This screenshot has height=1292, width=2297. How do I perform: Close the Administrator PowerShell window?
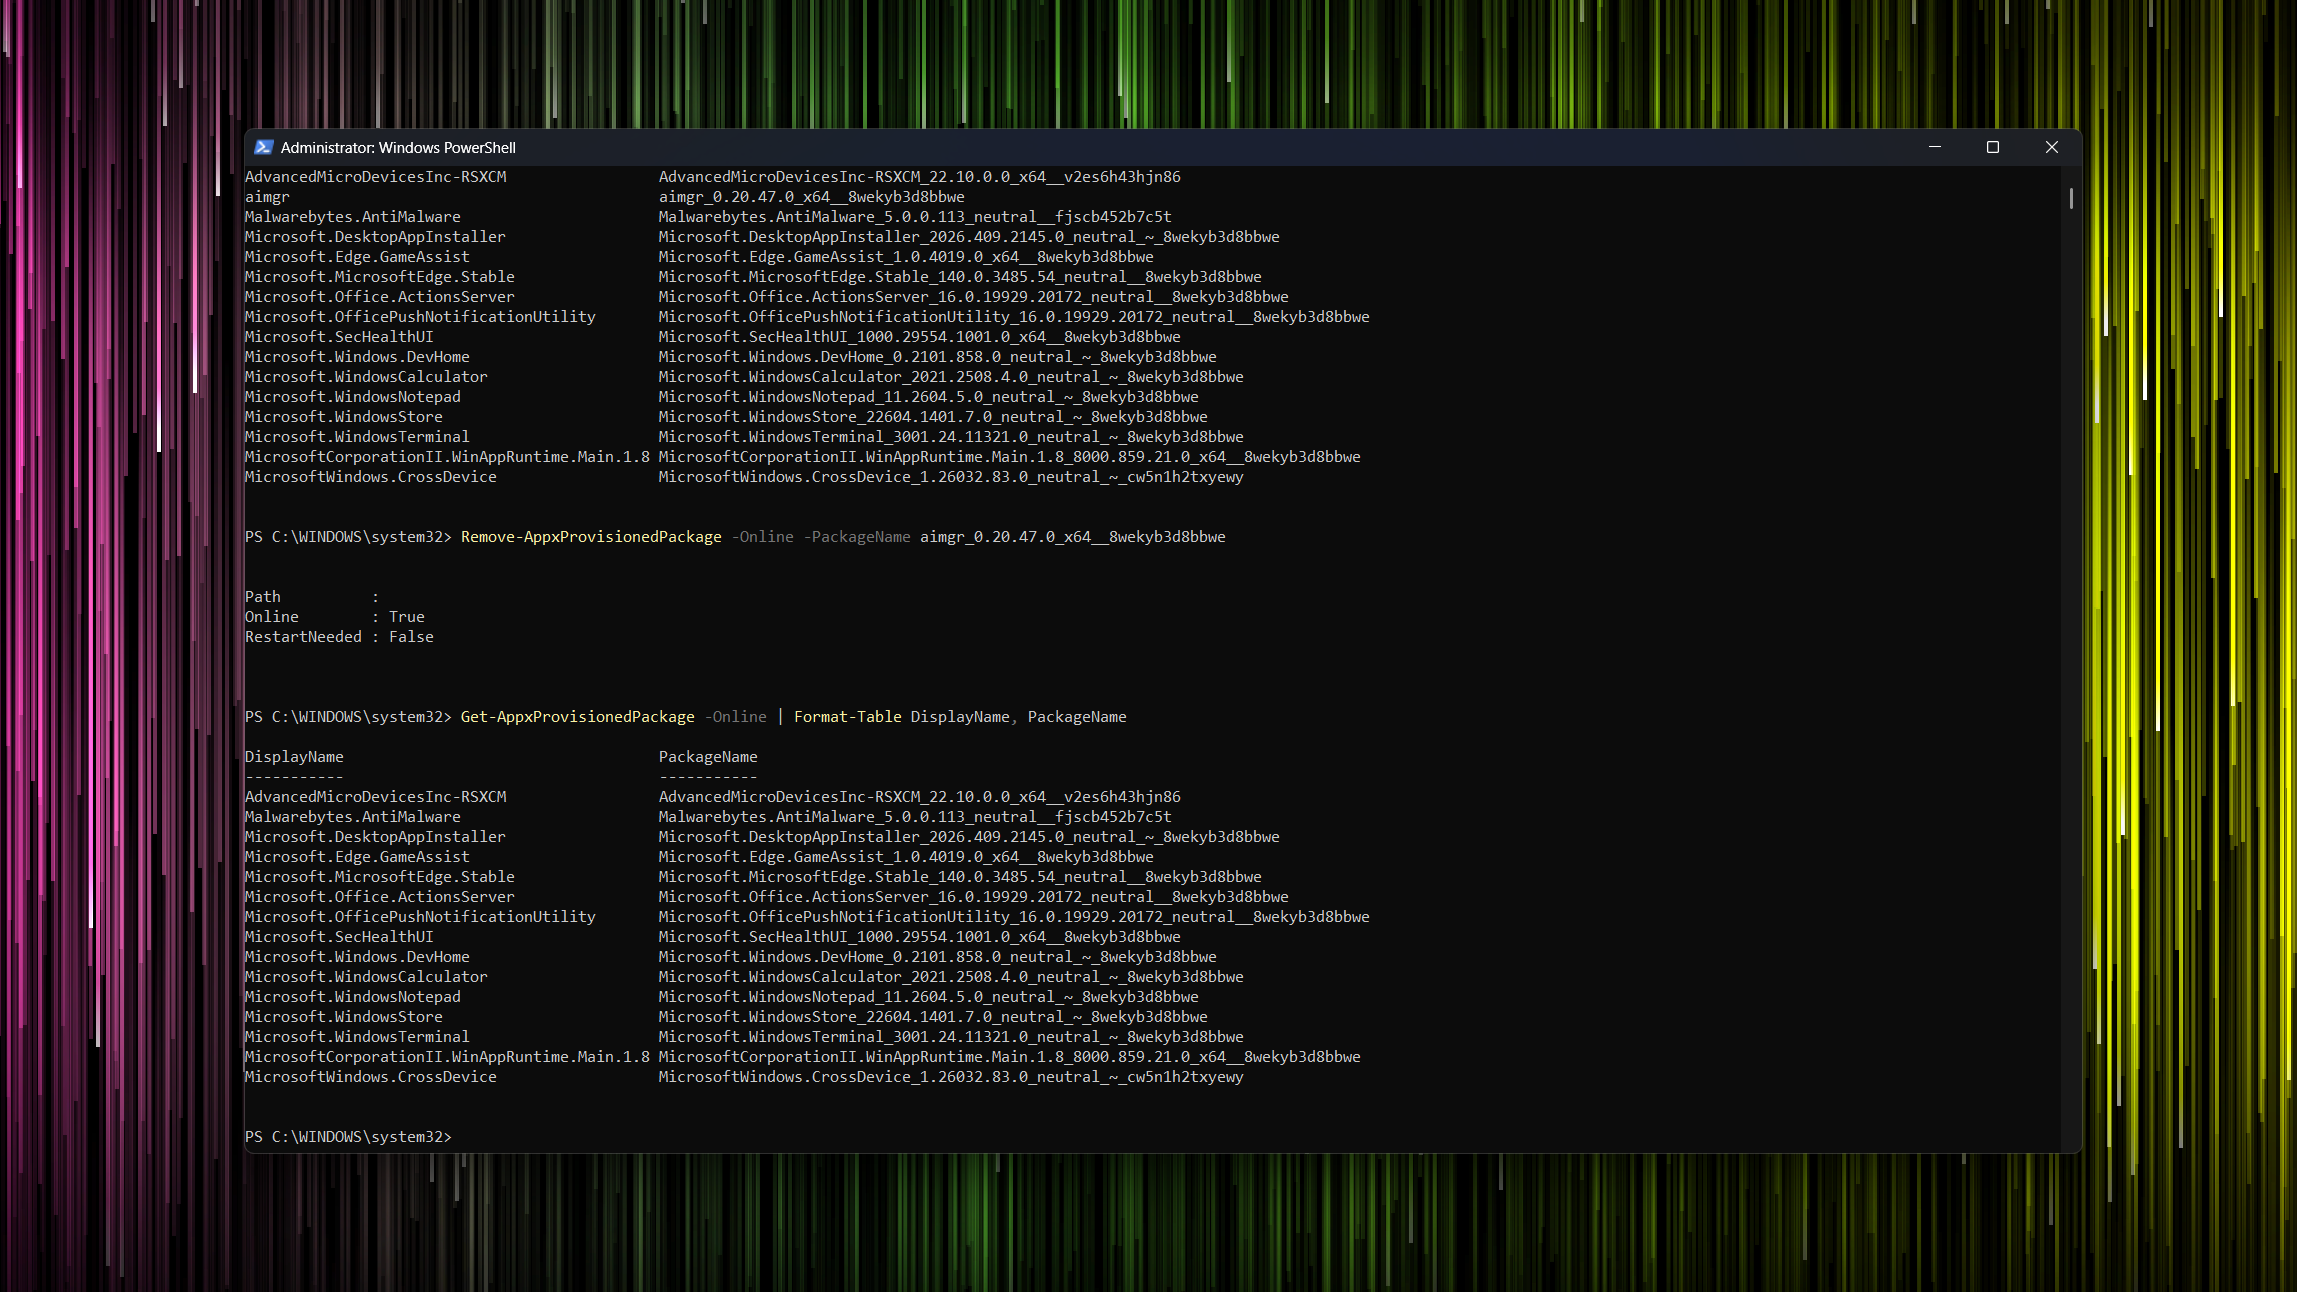2052,147
